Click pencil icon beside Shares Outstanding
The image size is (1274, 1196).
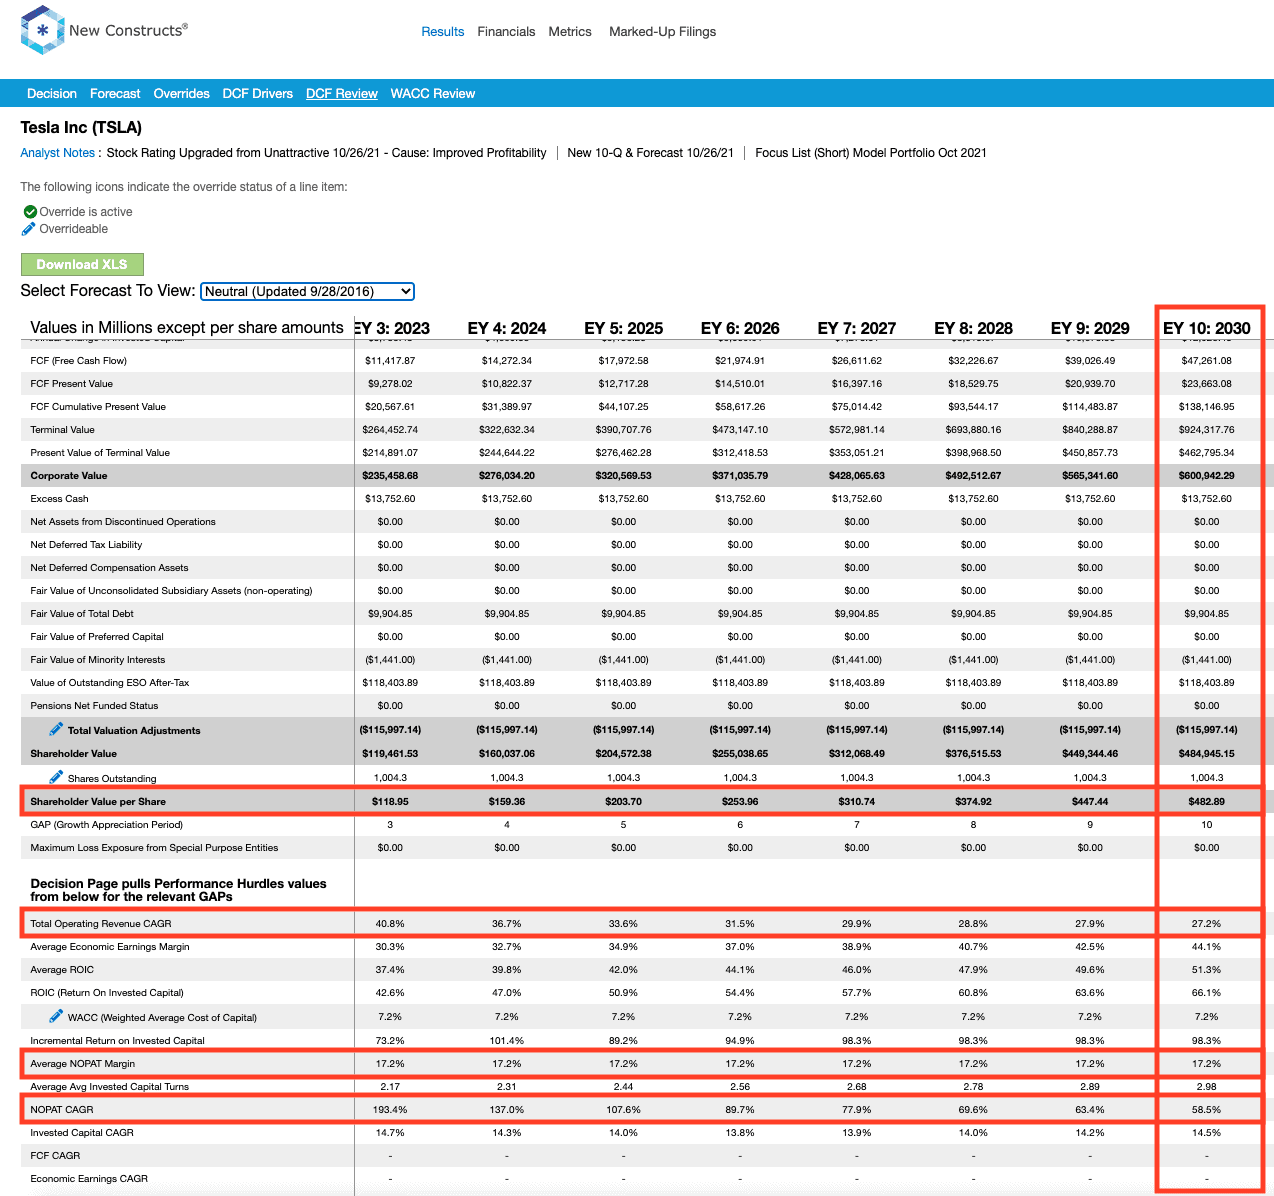[x=56, y=777]
